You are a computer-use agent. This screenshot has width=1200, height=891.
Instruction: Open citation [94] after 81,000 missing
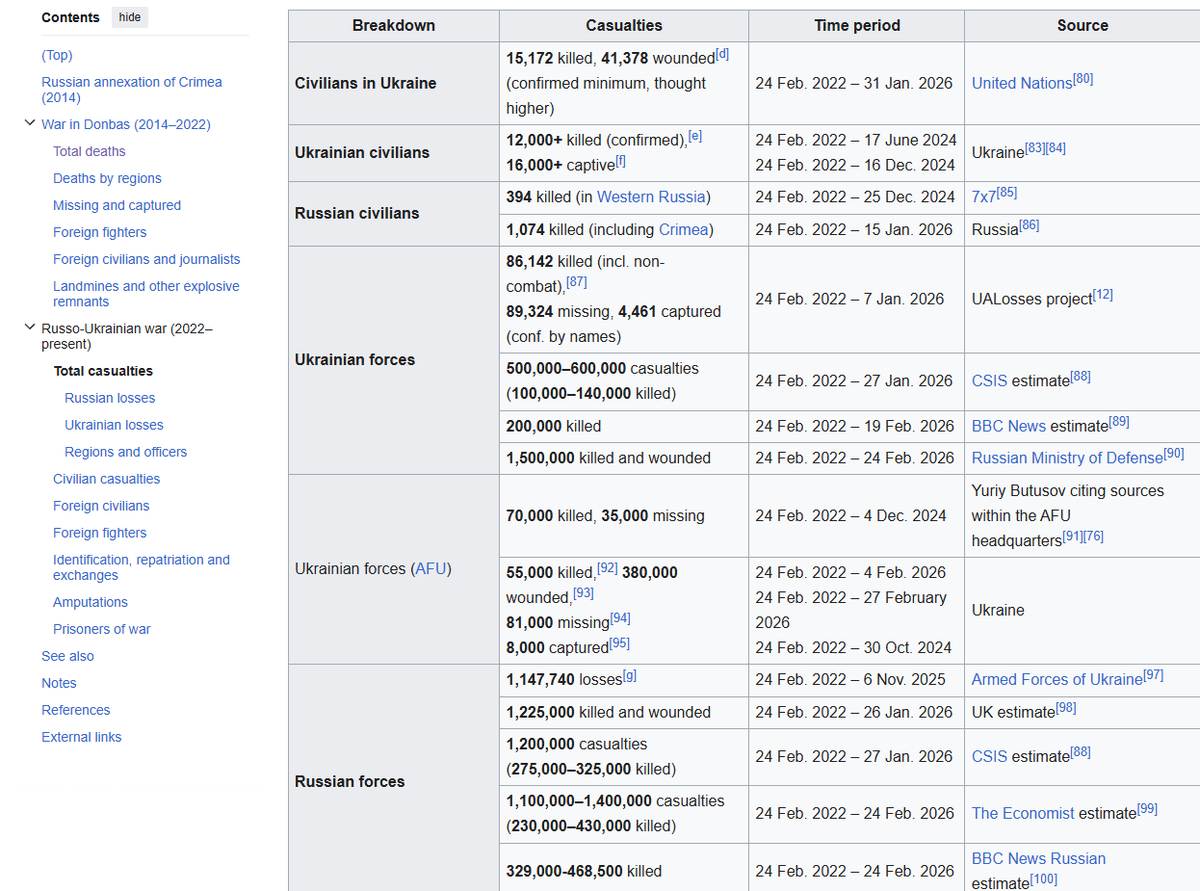pyautogui.click(x=620, y=618)
